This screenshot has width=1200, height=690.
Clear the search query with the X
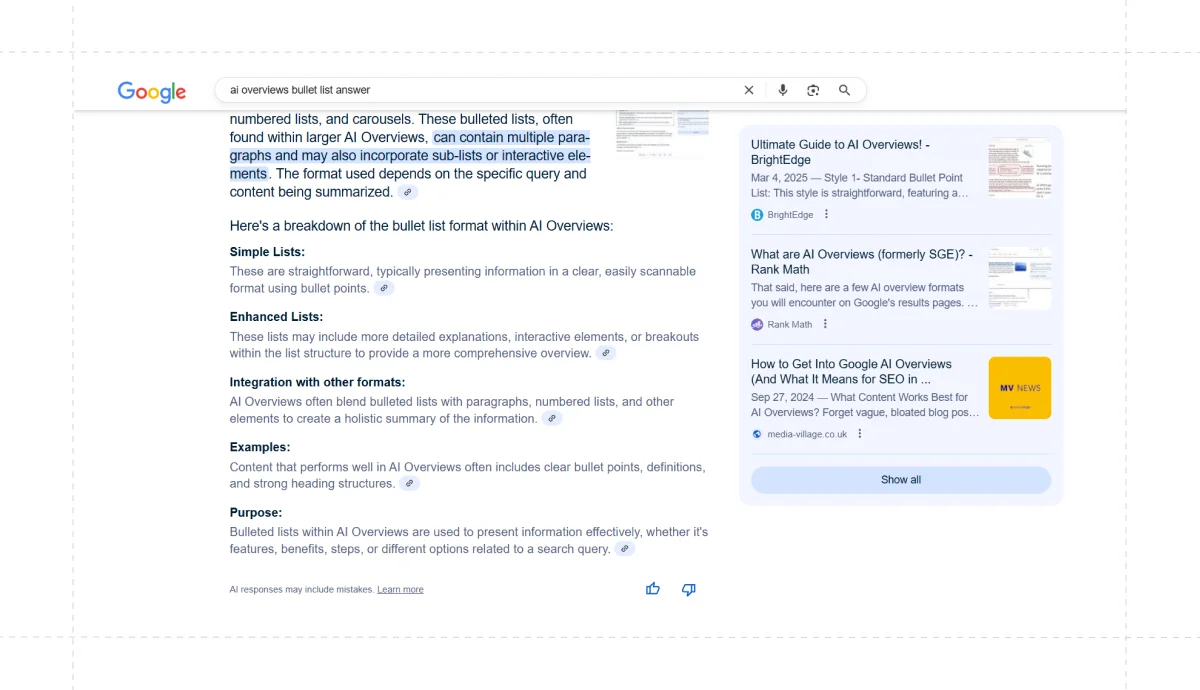coord(749,90)
